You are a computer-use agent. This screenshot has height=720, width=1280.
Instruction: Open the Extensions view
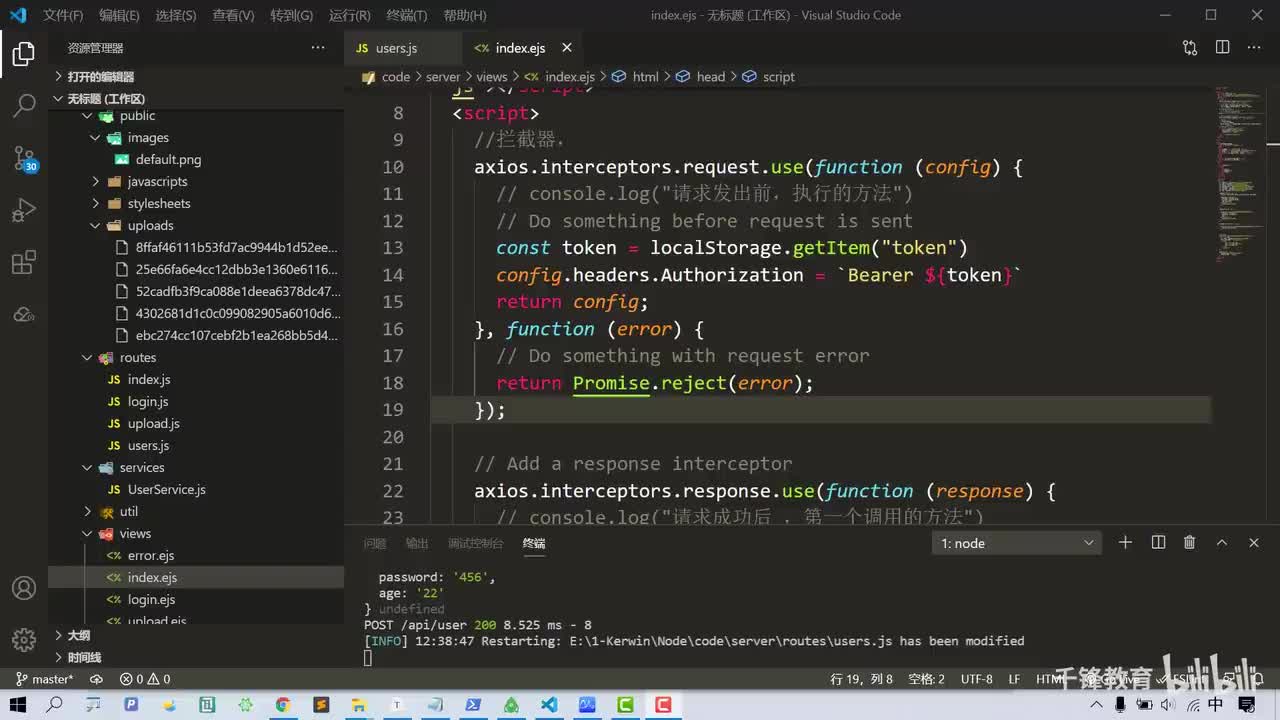[x=24, y=263]
